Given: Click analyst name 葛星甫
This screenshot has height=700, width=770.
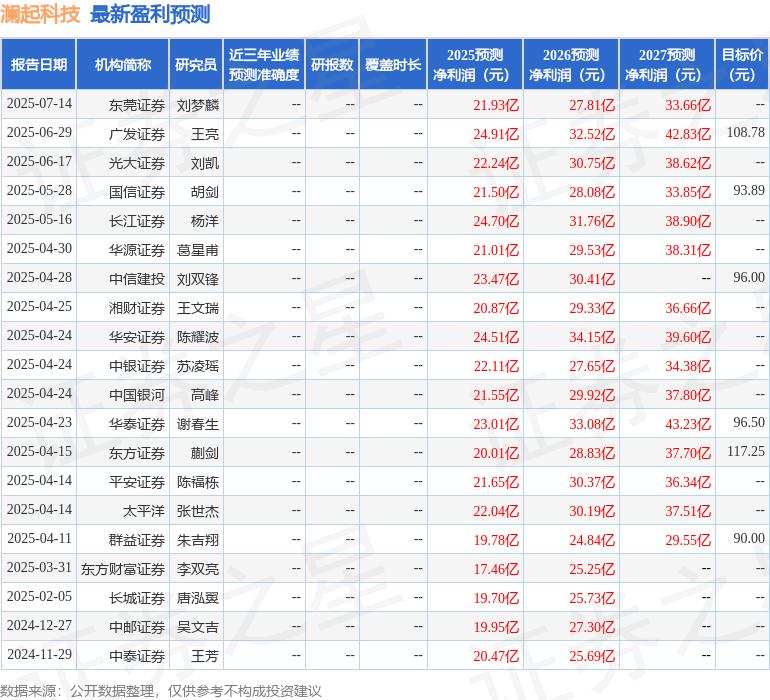Looking at the screenshot, I should 197,251.
